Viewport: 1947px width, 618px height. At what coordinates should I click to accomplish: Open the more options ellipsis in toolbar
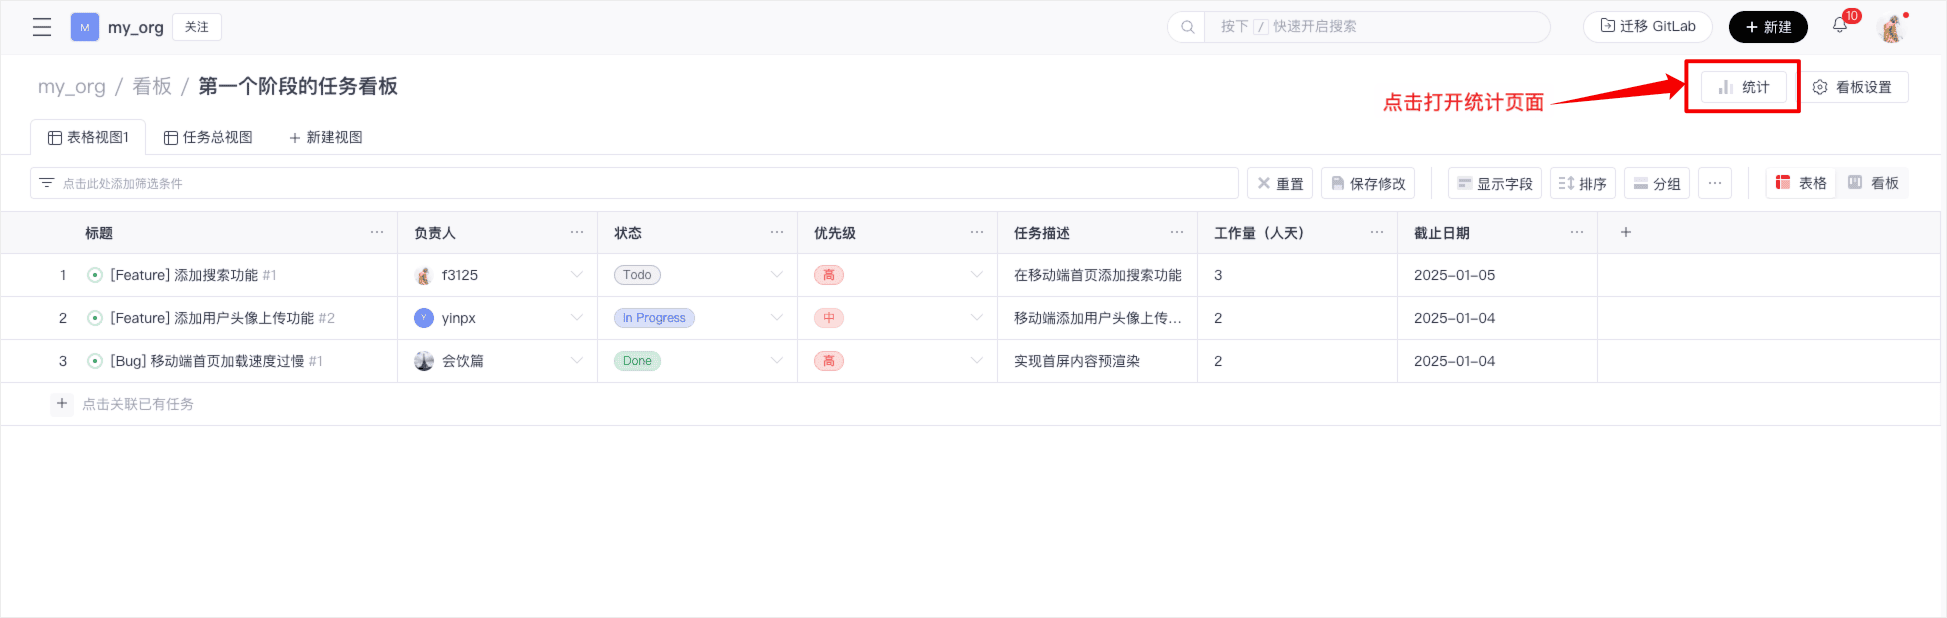tap(1714, 183)
